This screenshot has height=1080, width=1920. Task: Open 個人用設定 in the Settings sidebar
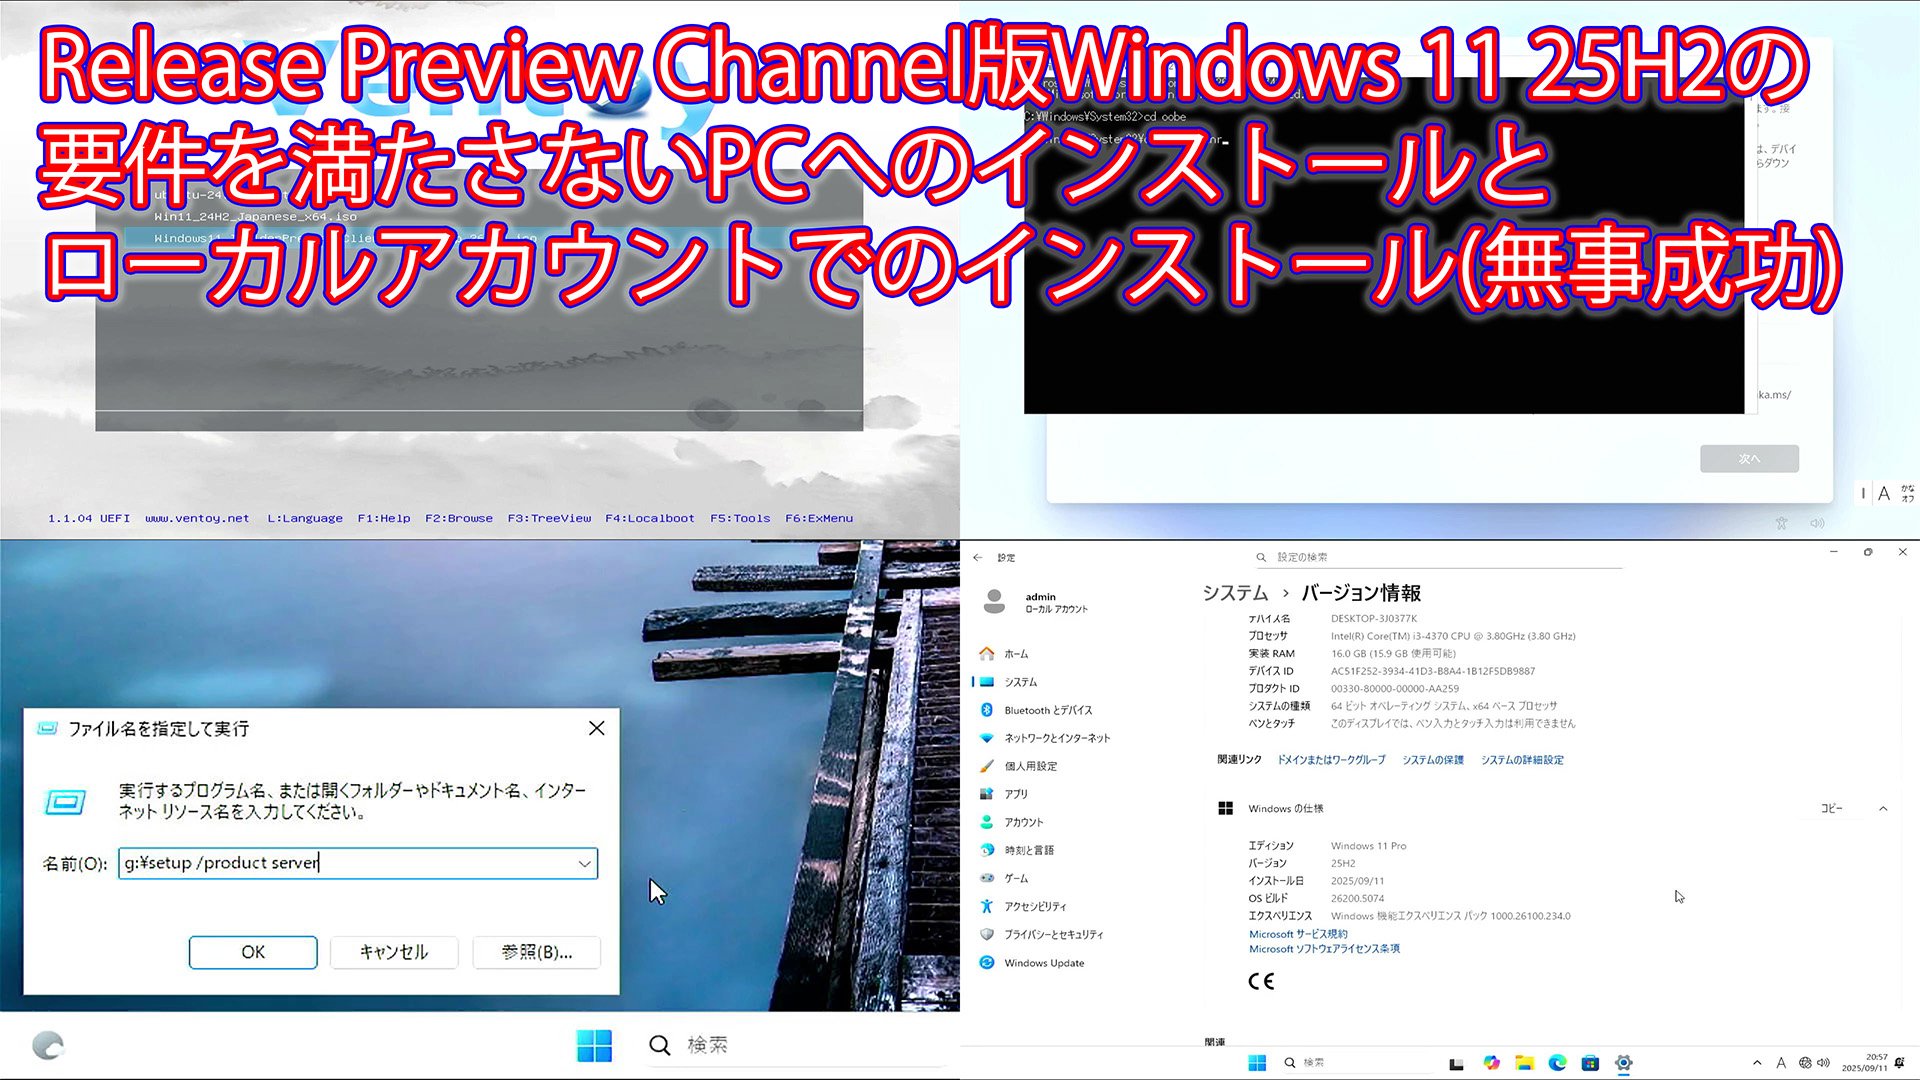pyautogui.click(x=1018, y=766)
